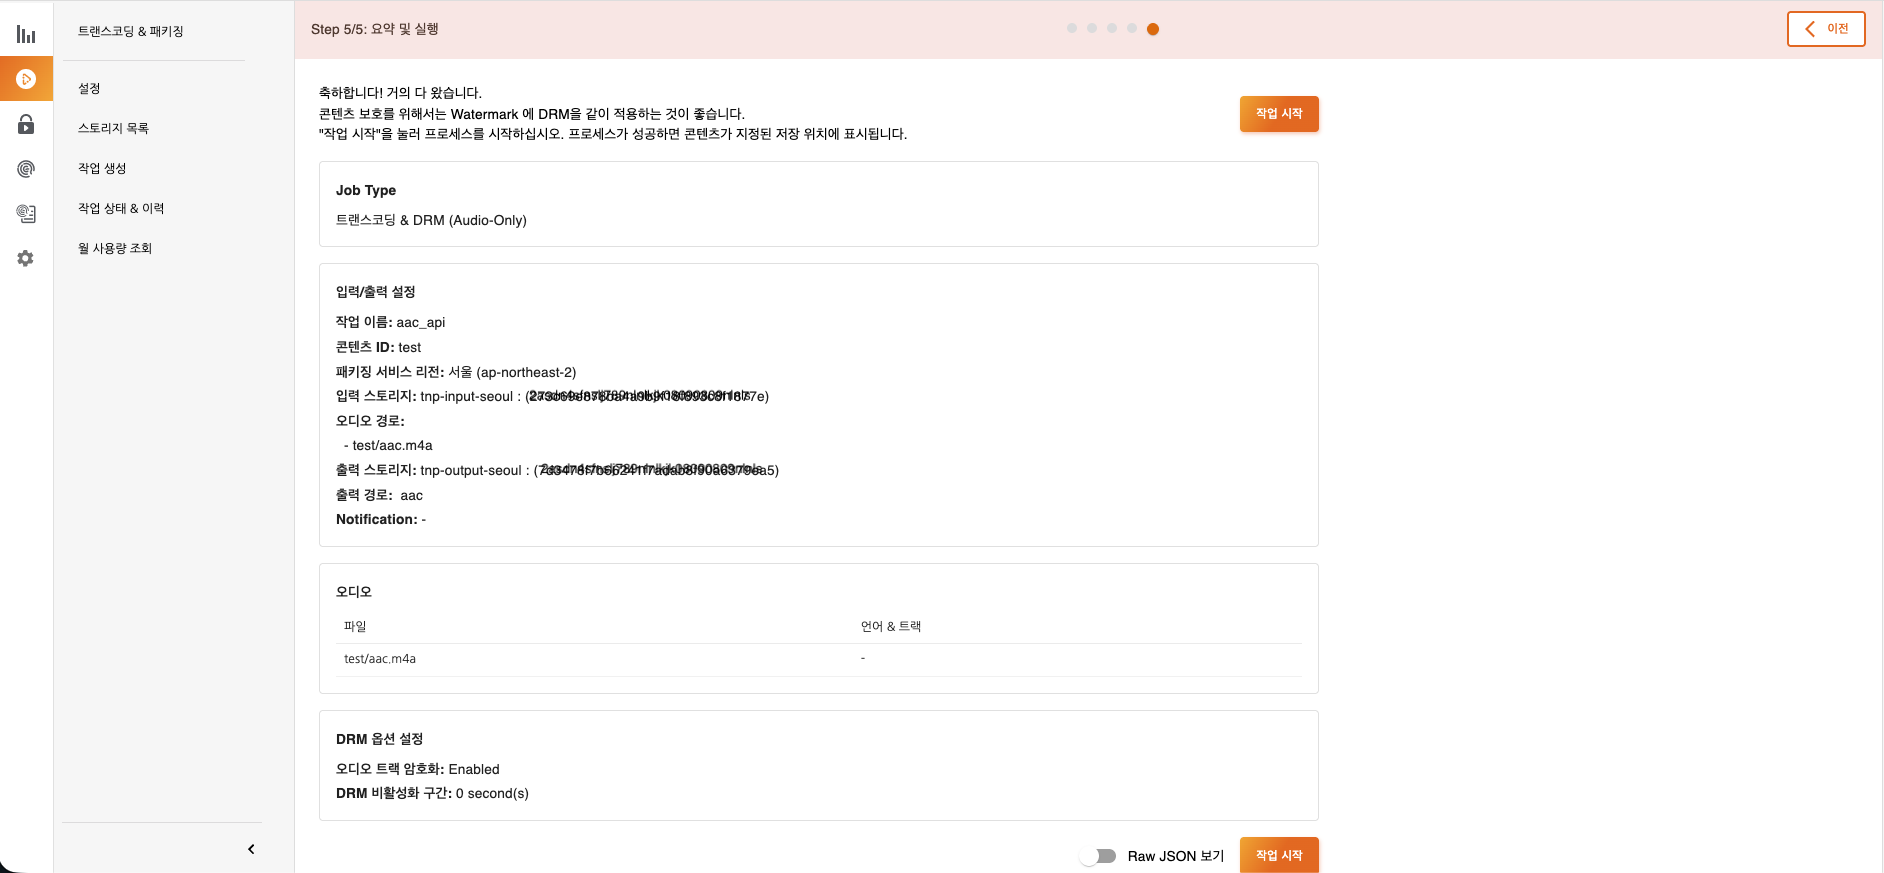This screenshot has width=1884, height=873.
Task: Collapse the submenu panel with the chevron
Action: tap(251, 849)
